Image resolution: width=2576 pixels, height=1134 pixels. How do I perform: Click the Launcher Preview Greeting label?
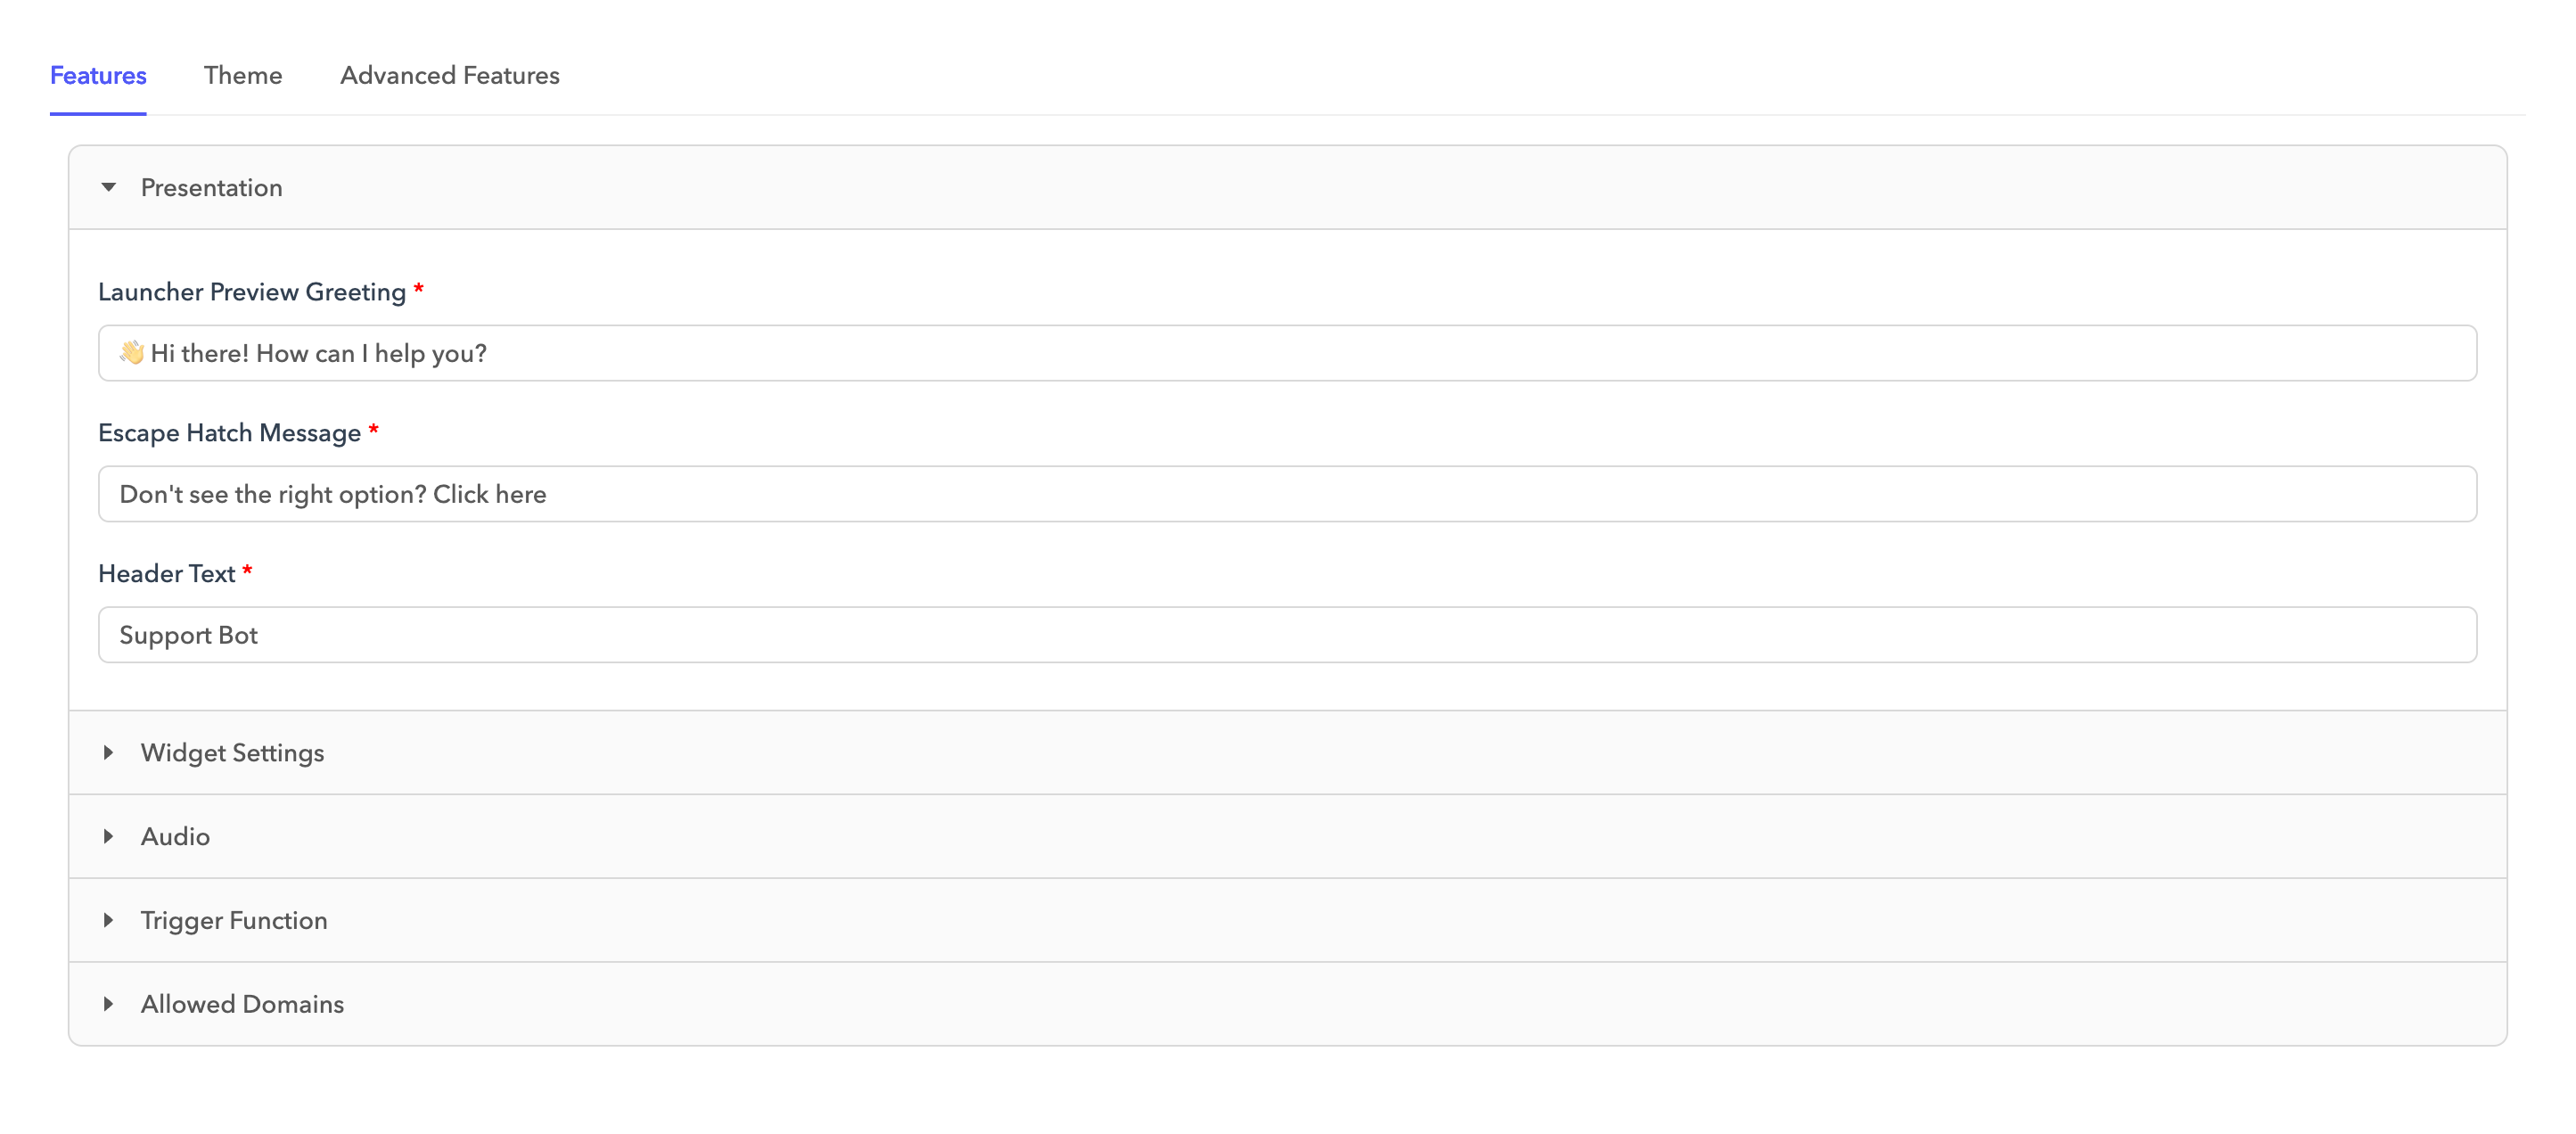coord(254,291)
